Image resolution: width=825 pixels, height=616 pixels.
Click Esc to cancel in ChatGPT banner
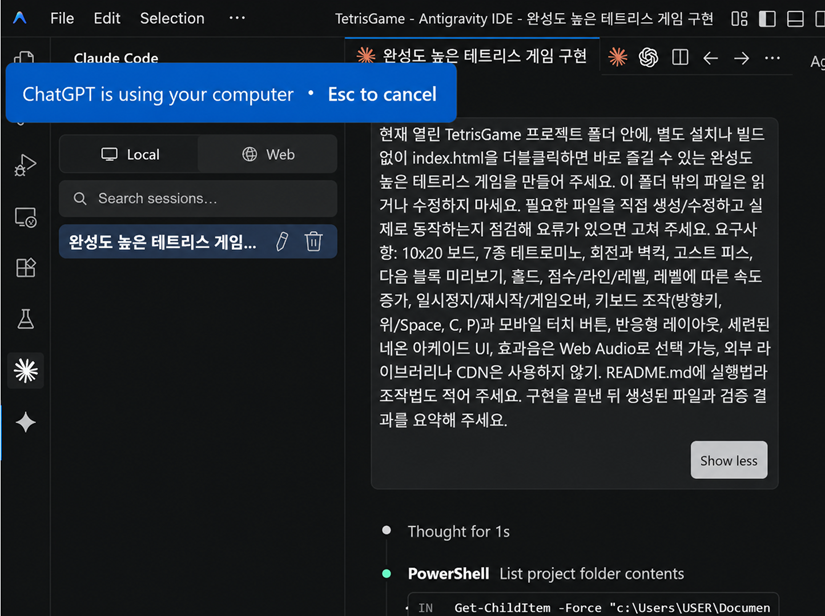pos(382,94)
